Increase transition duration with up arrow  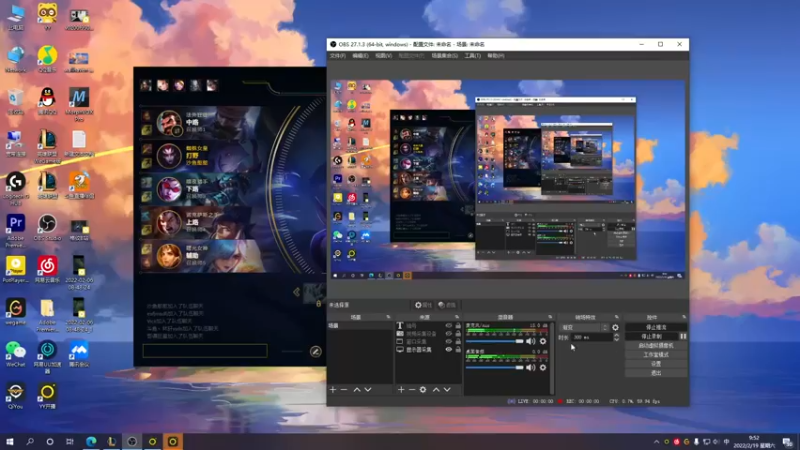pyautogui.click(x=616, y=335)
